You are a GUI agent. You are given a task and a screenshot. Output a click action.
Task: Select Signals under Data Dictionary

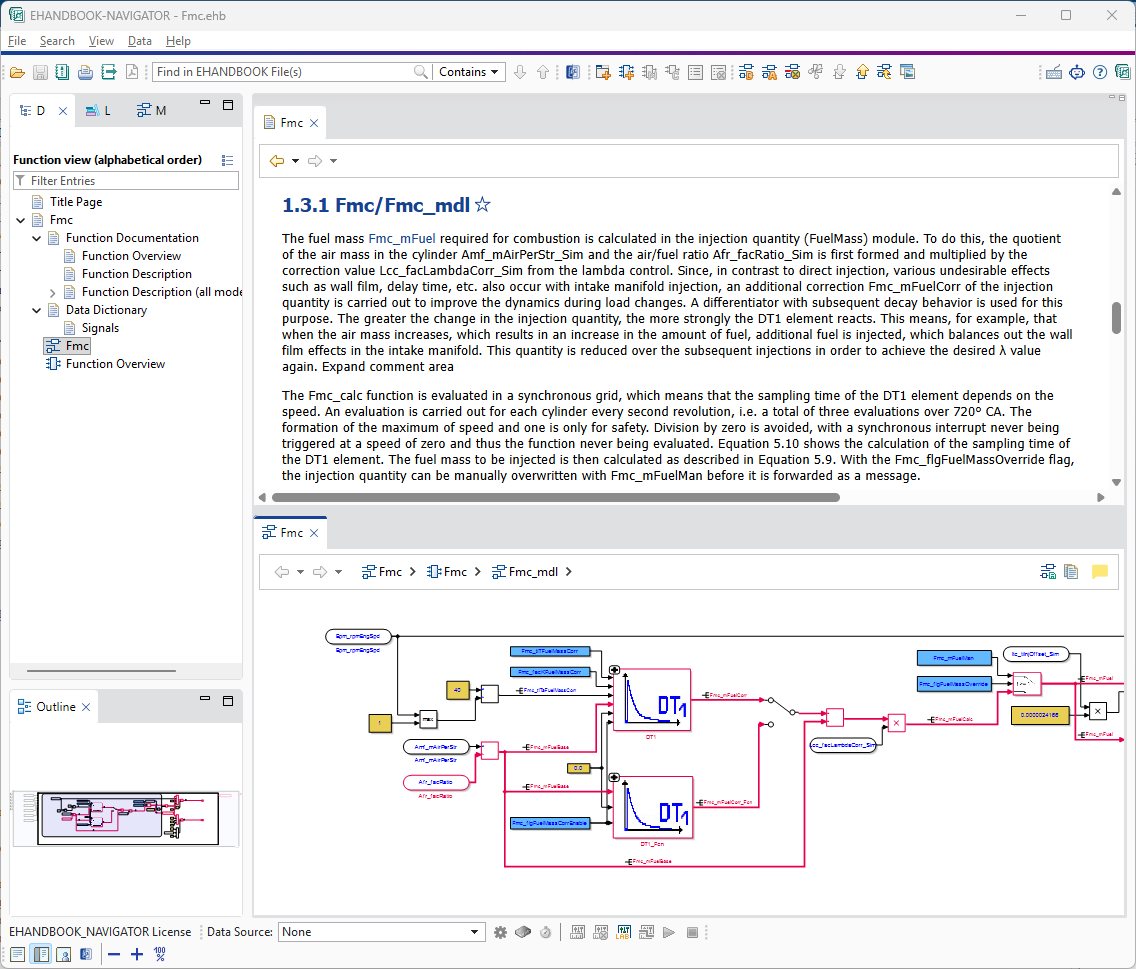(x=100, y=328)
